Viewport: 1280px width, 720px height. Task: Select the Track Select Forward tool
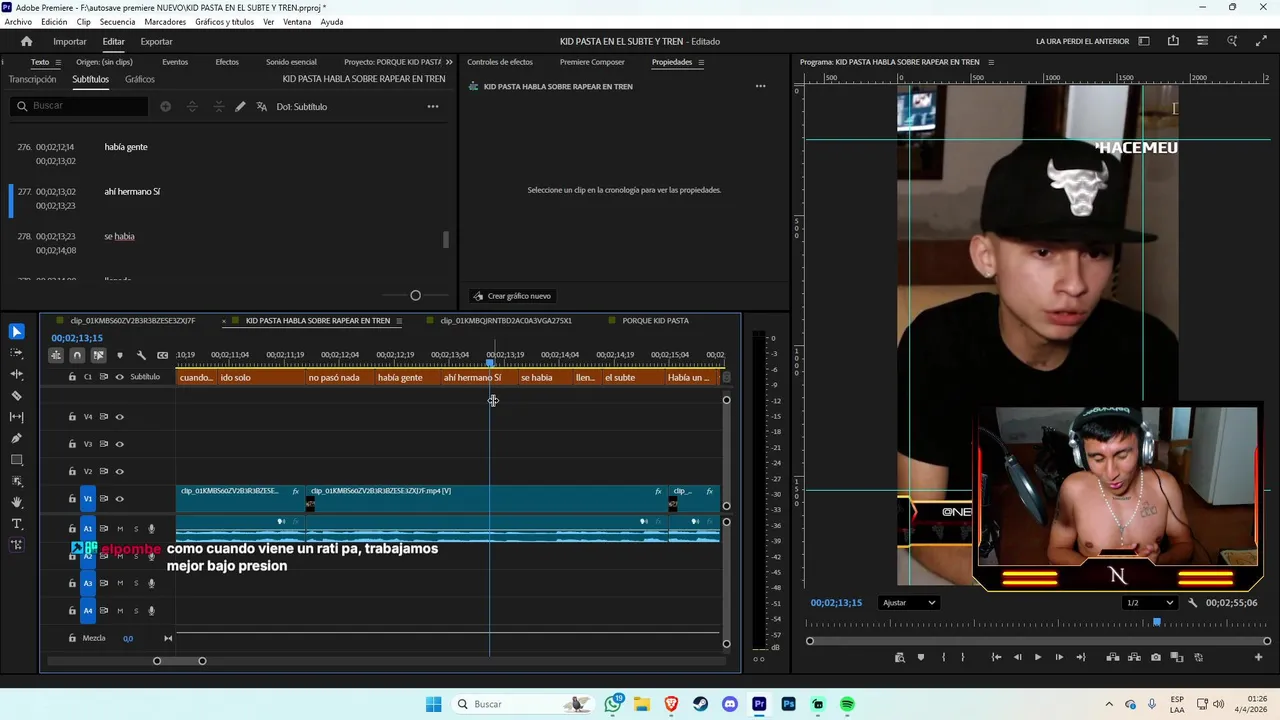click(x=16, y=353)
